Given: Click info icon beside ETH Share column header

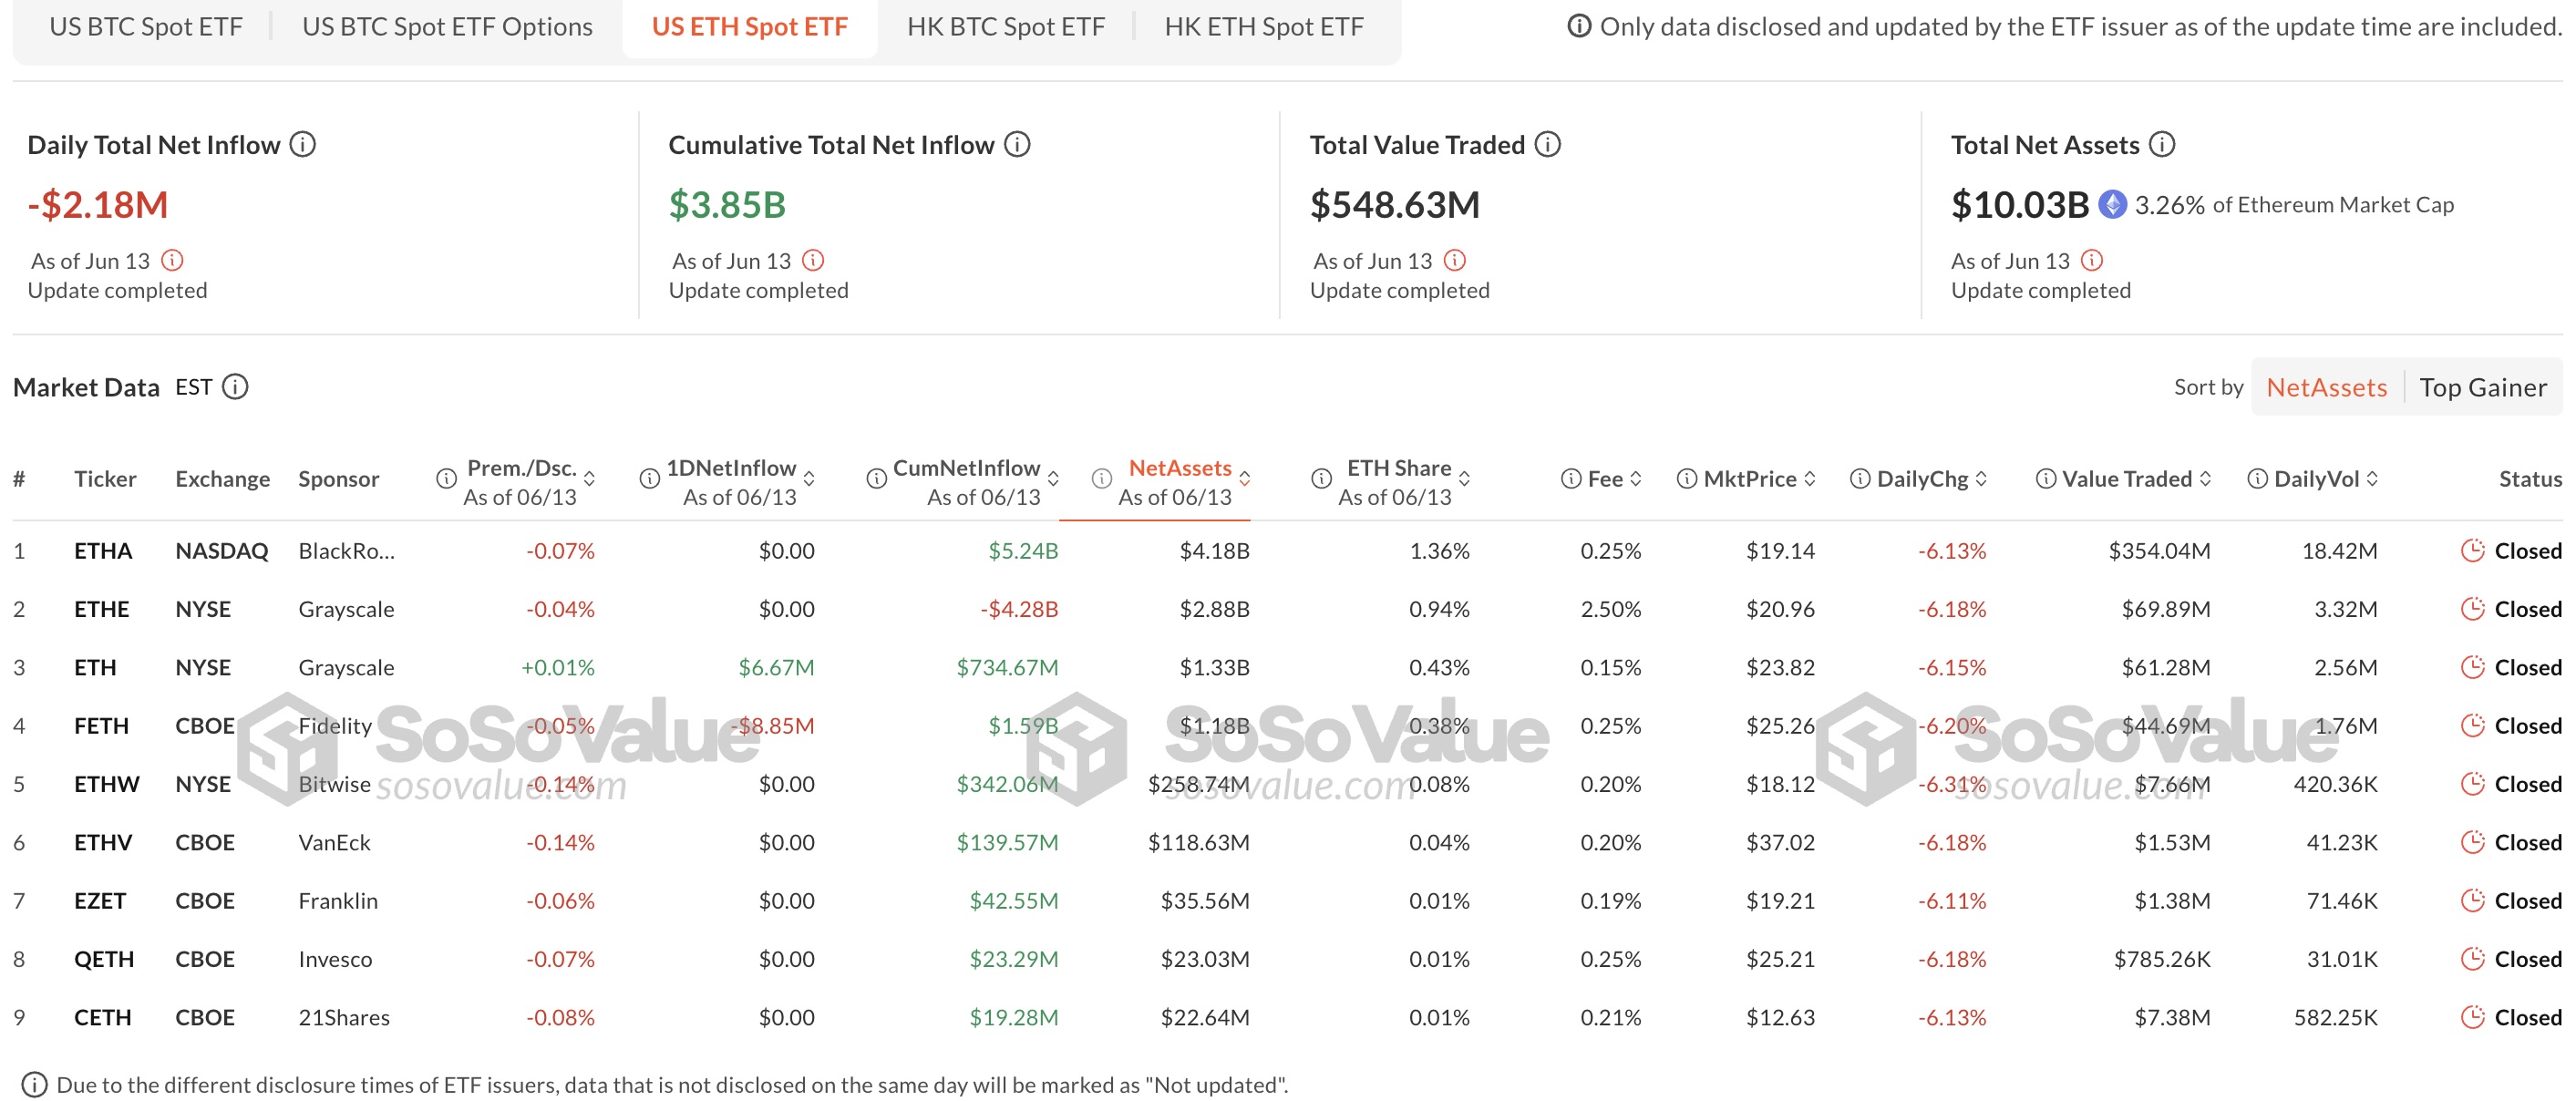Looking at the screenshot, I should (1321, 479).
